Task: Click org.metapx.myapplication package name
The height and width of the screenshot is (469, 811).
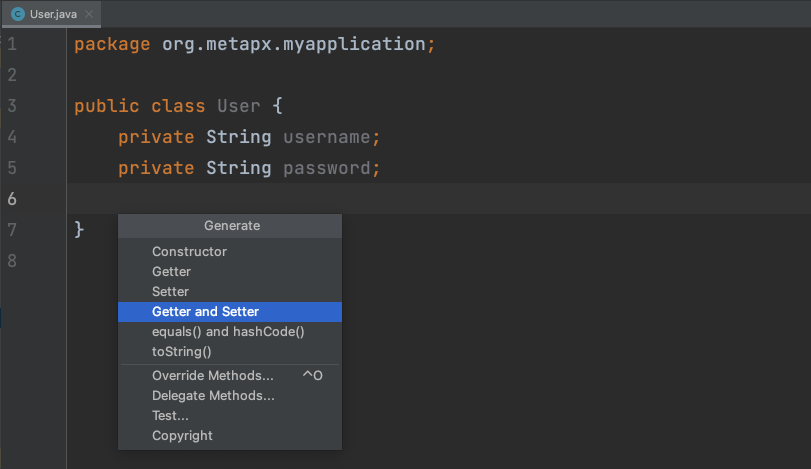Action: [294, 44]
